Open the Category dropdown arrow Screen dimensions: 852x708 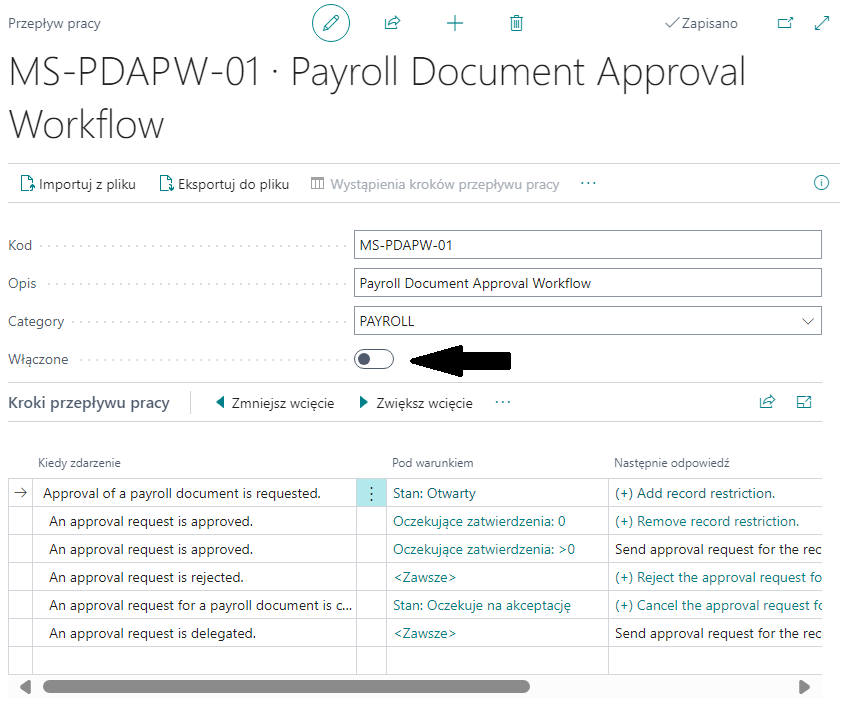pyautogui.click(x=808, y=321)
